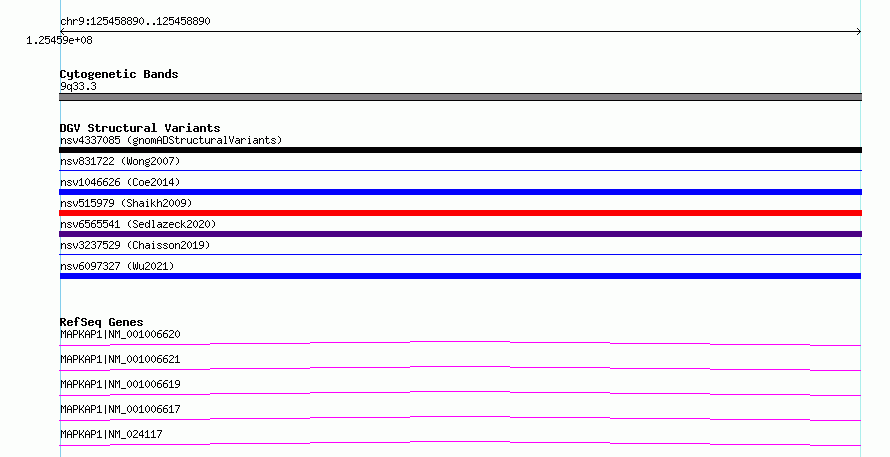Click the chr9:125458890..125458890 coordinate label
The height and width of the screenshot is (457, 890).
point(135,21)
